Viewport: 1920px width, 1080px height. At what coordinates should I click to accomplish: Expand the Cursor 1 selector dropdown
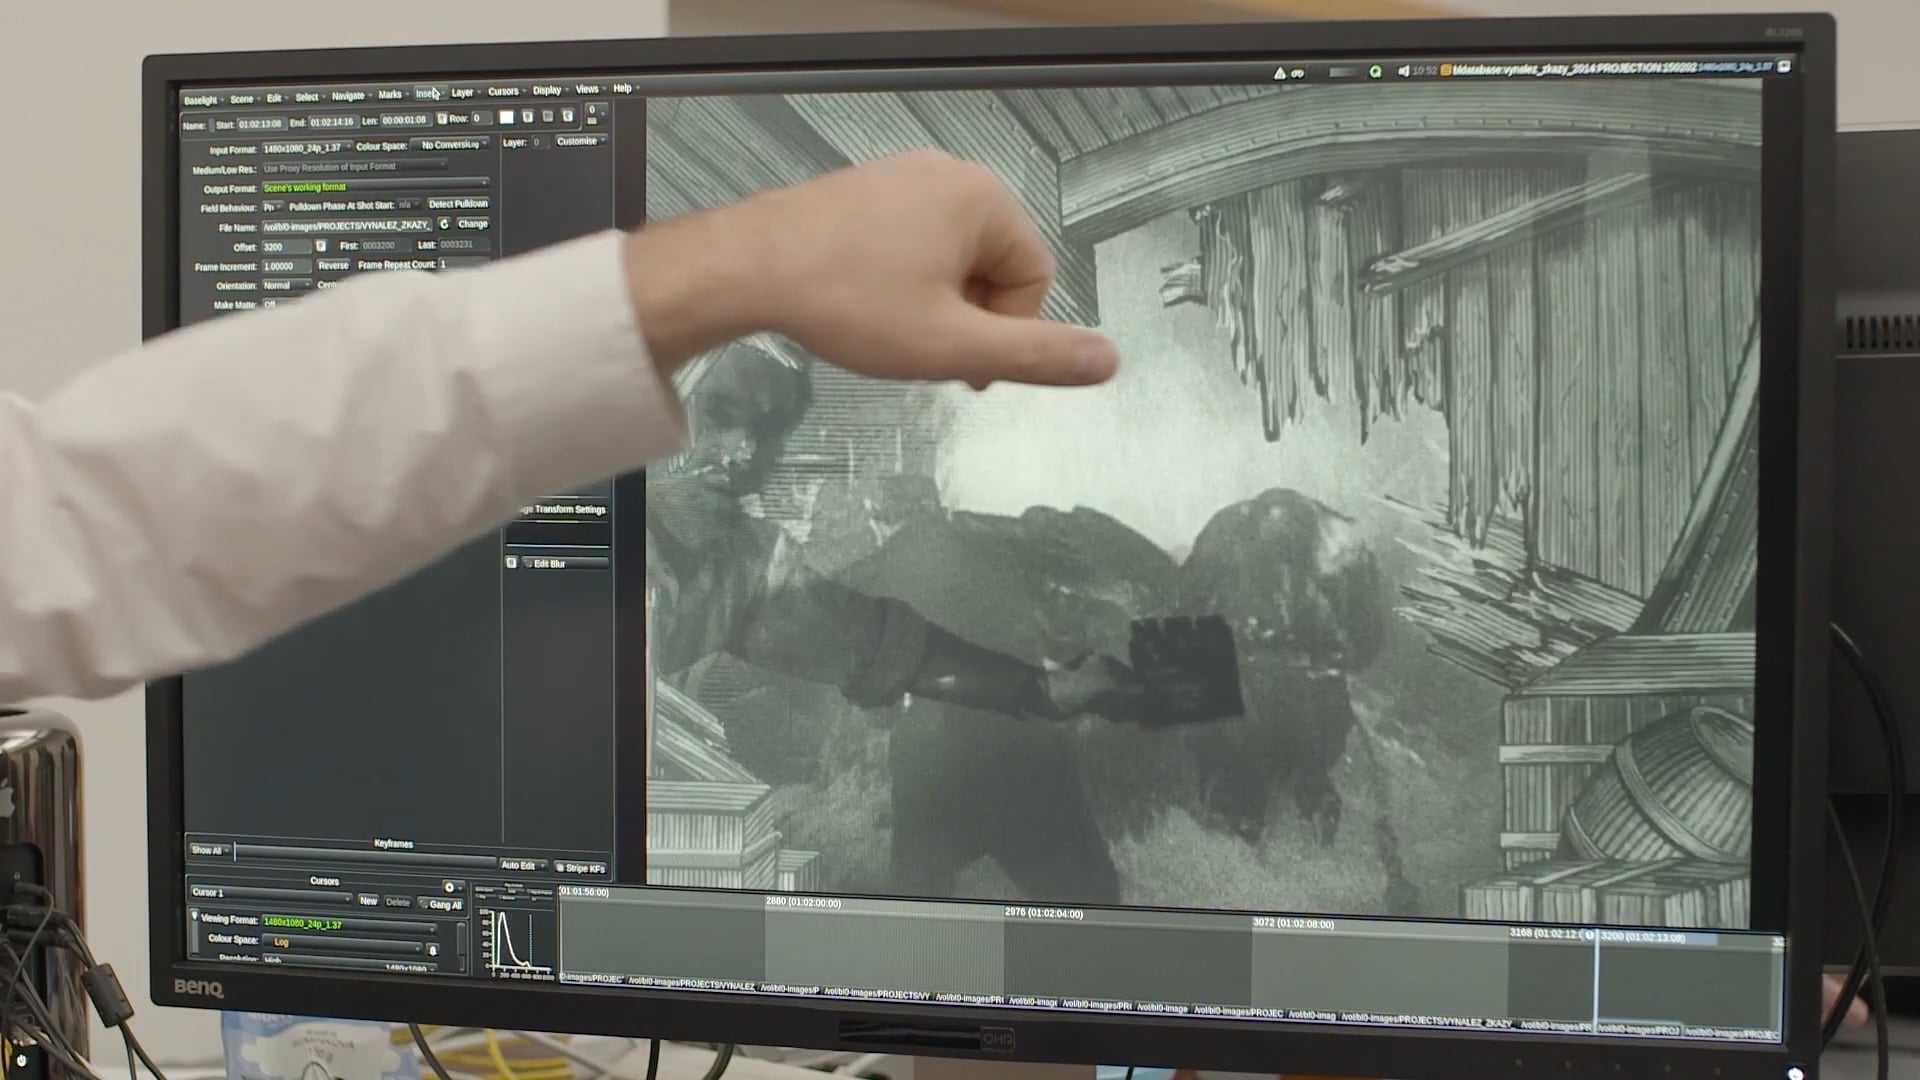pyautogui.click(x=270, y=892)
